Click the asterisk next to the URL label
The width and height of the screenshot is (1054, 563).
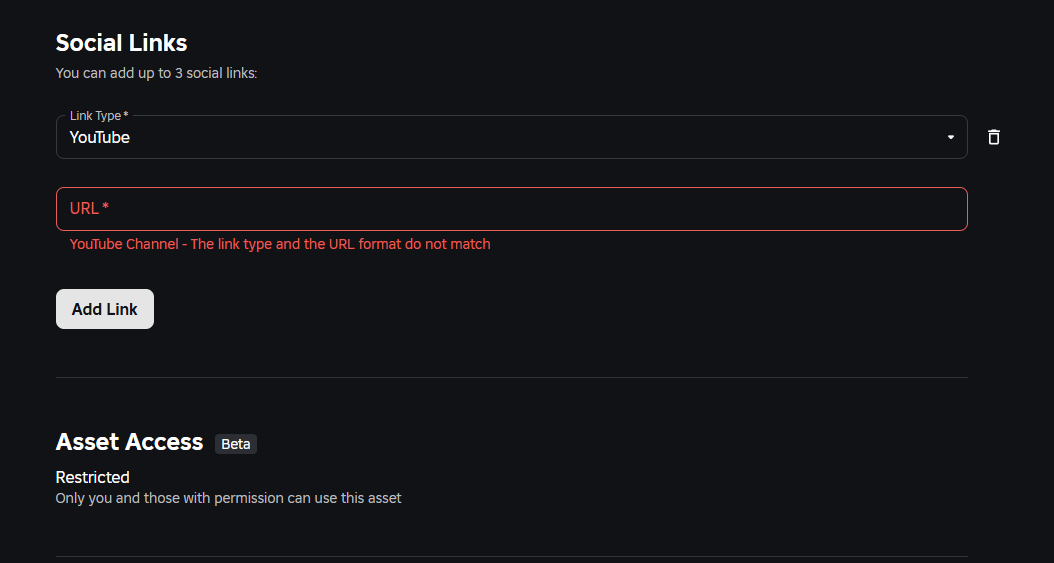[106, 207]
